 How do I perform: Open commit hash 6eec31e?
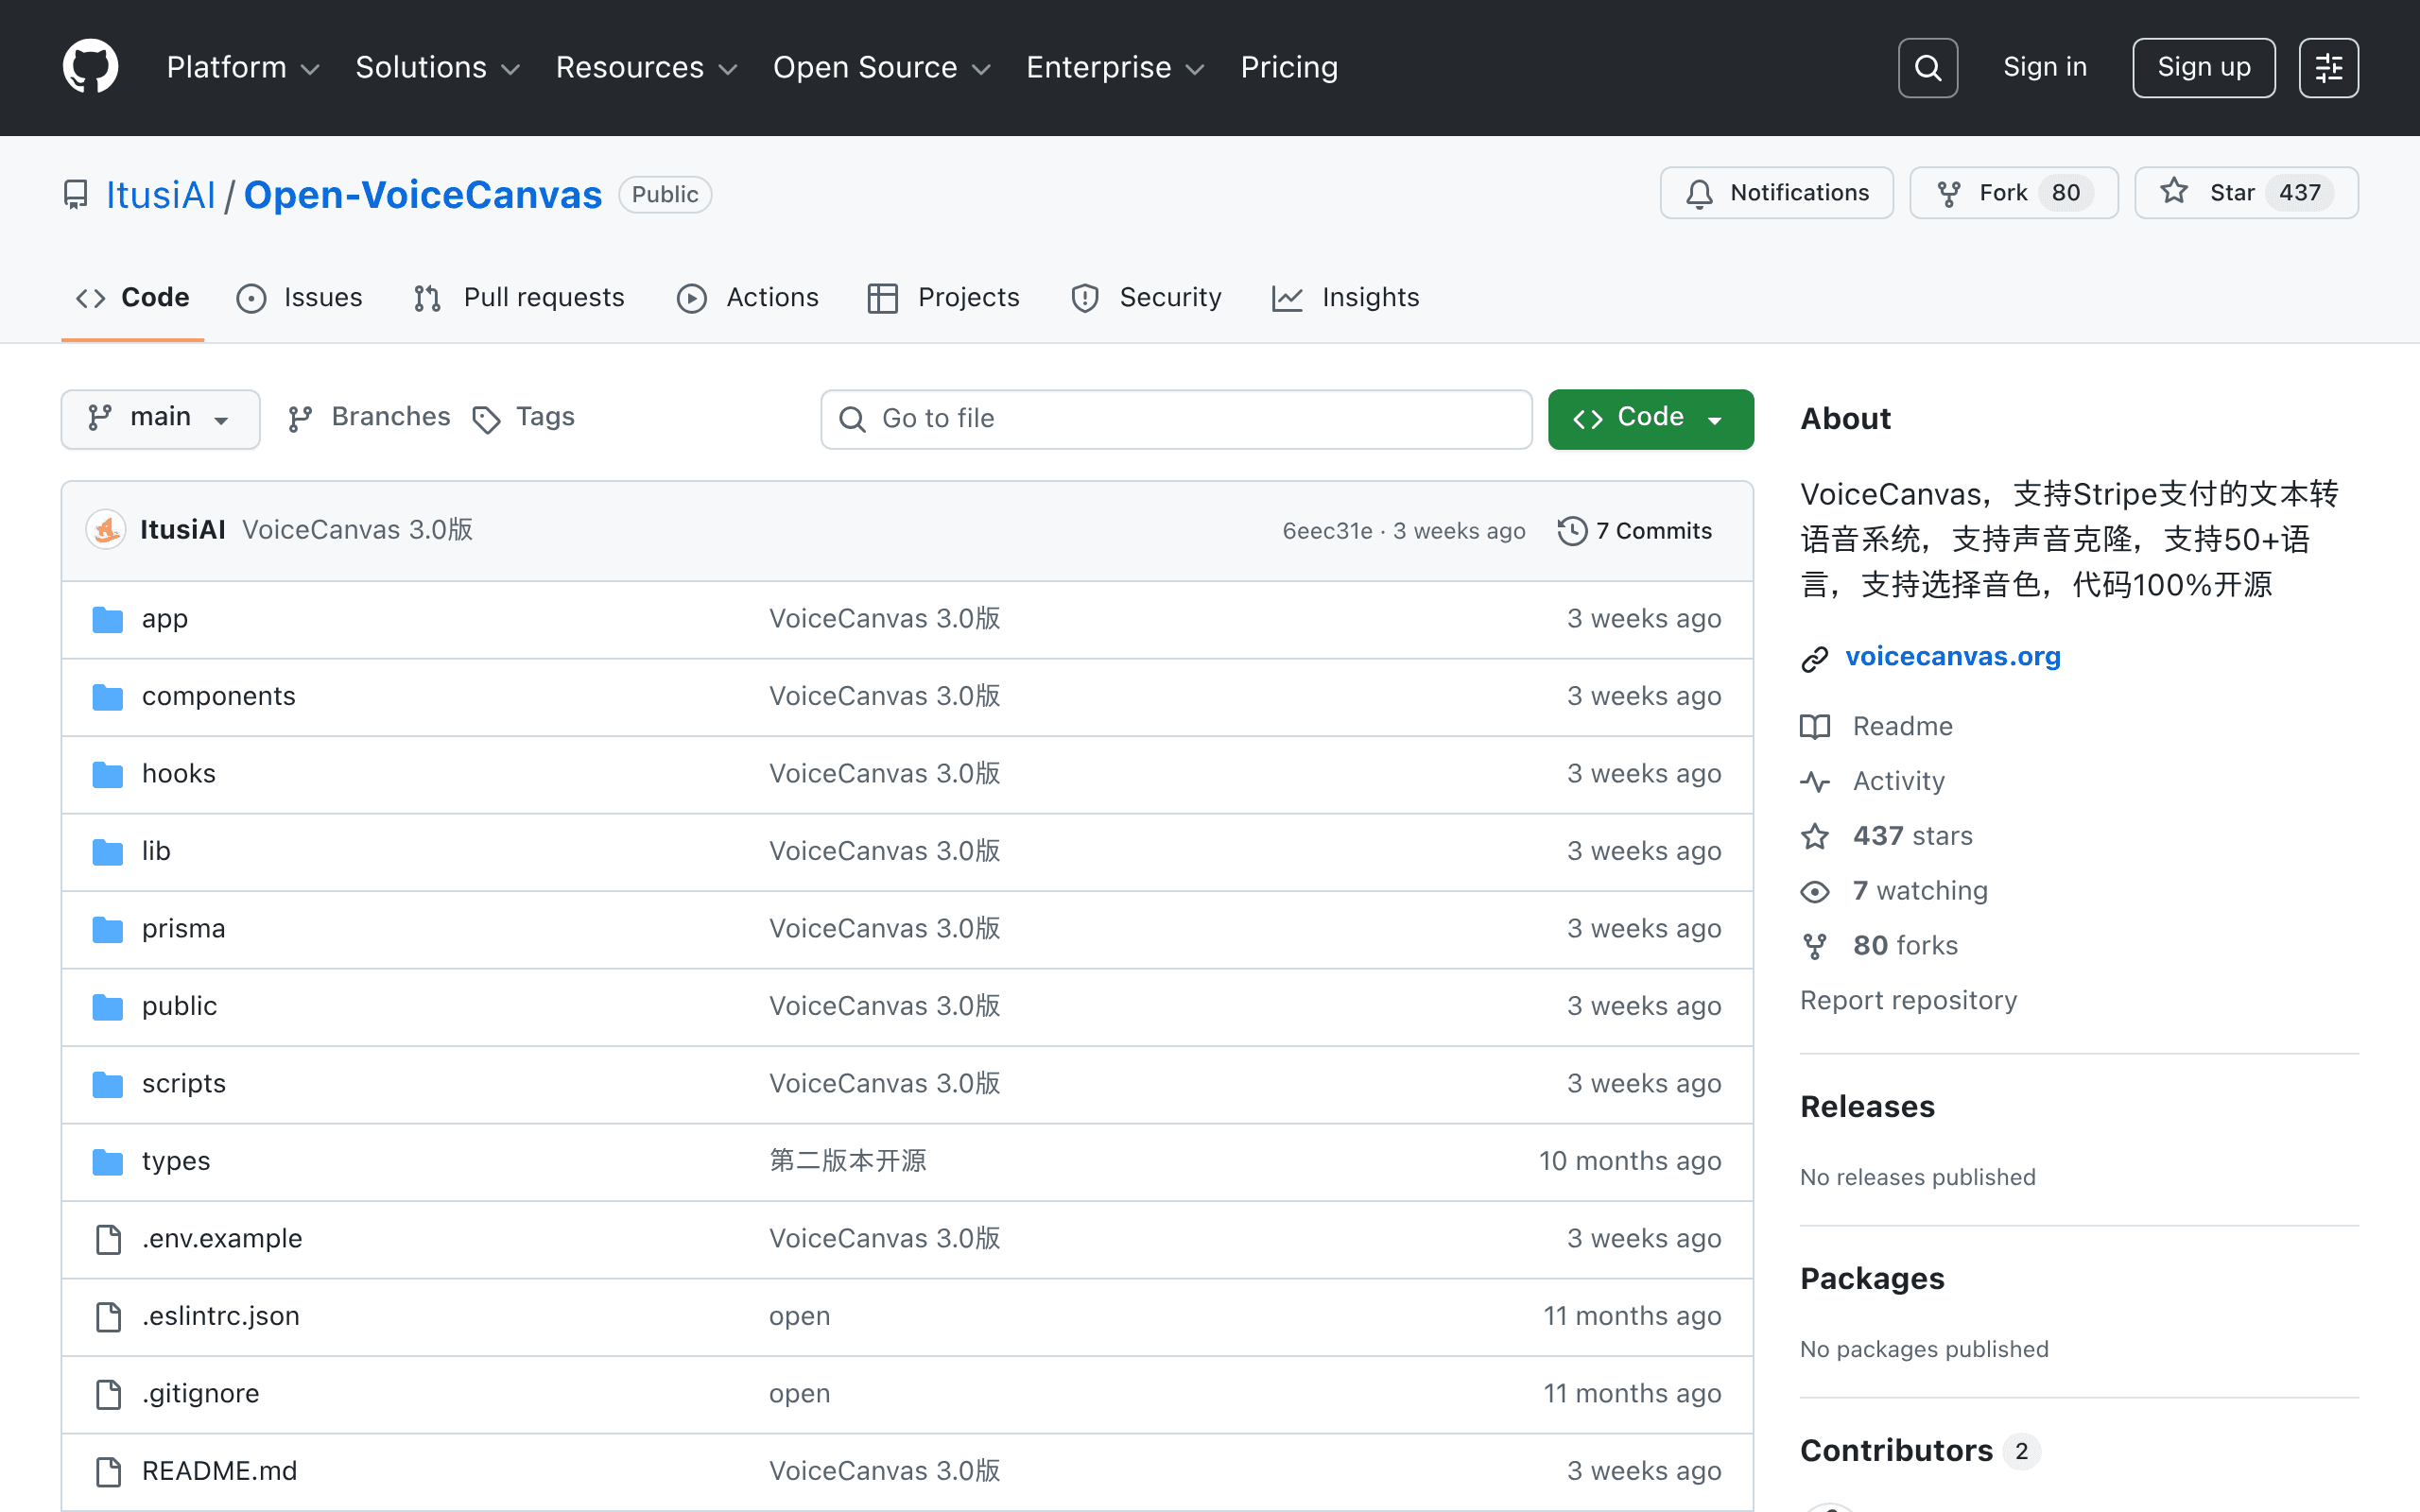pos(1327,531)
